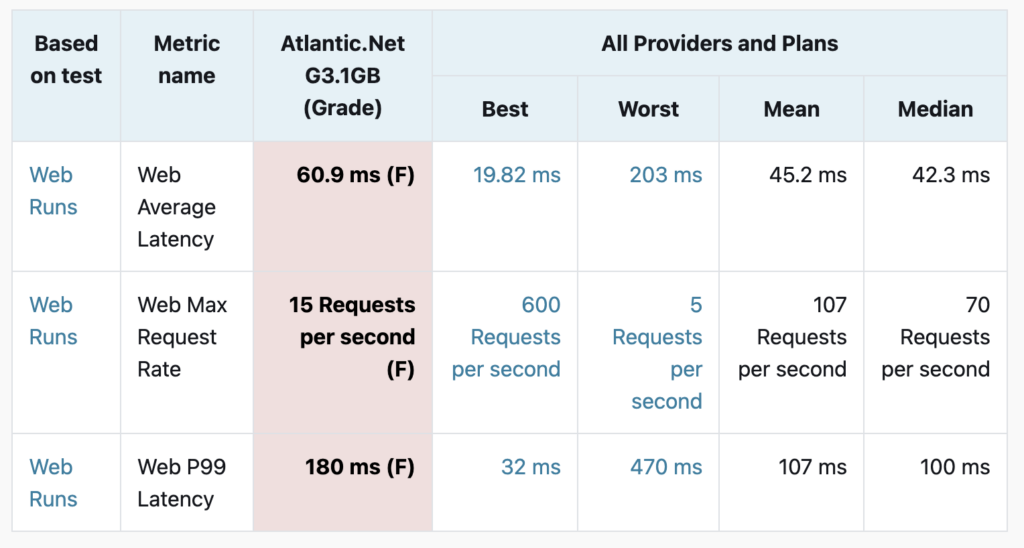This screenshot has width=1024, height=548.
Task: Click the 203 ms worst latency link
Action: [665, 175]
